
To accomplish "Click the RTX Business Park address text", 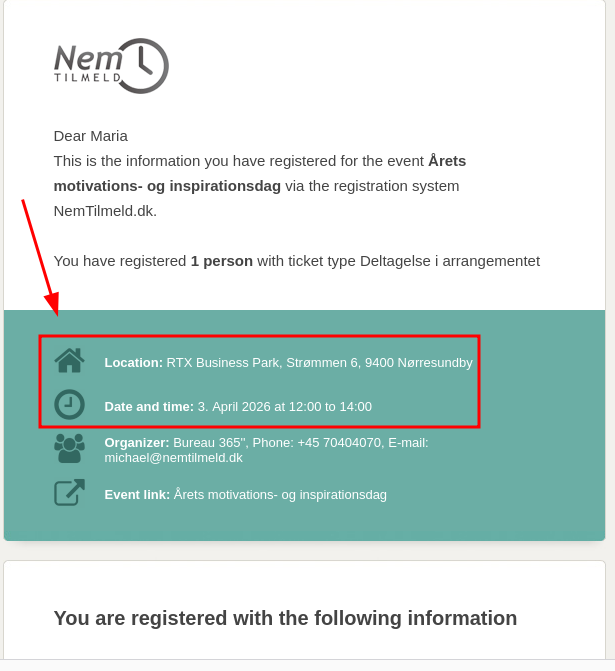I will coord(319,362).
